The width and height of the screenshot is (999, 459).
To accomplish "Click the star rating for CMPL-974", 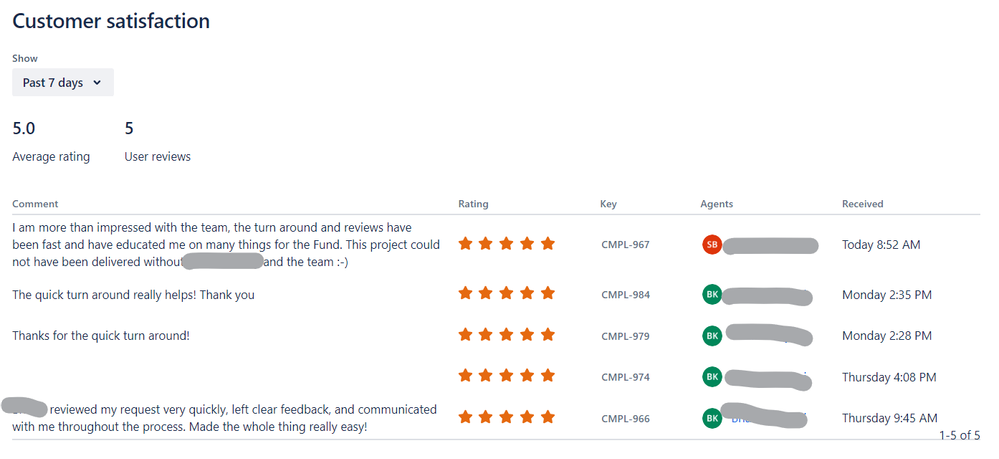I will (x=507, y=375).
